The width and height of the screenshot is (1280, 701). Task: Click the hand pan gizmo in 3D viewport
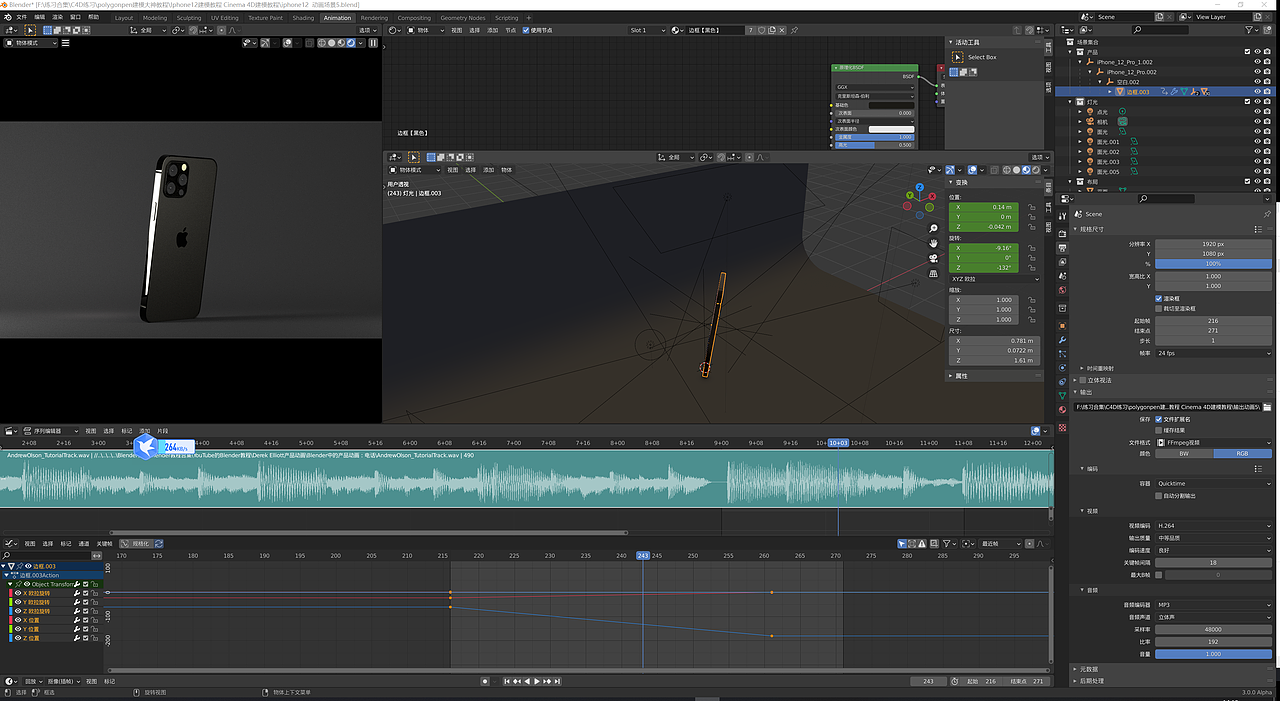(933, 243)
